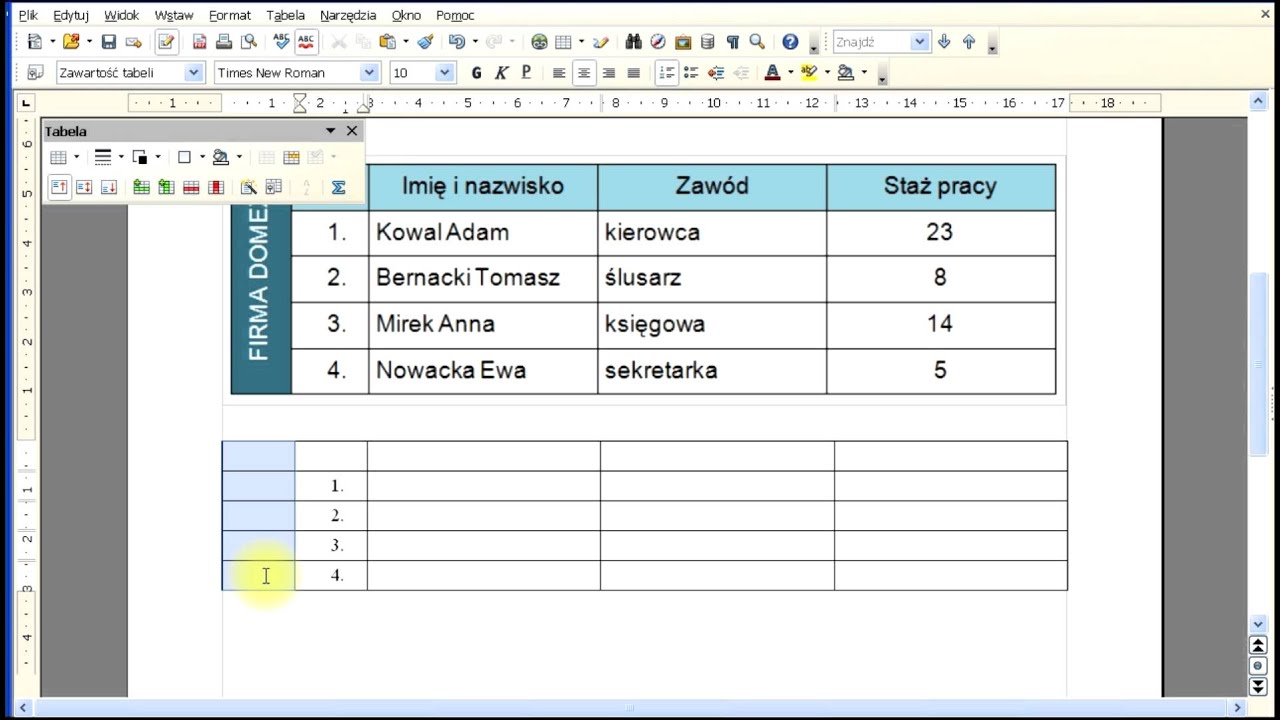
Task: Export directly as PDF
Action: (x=200, y=42)
